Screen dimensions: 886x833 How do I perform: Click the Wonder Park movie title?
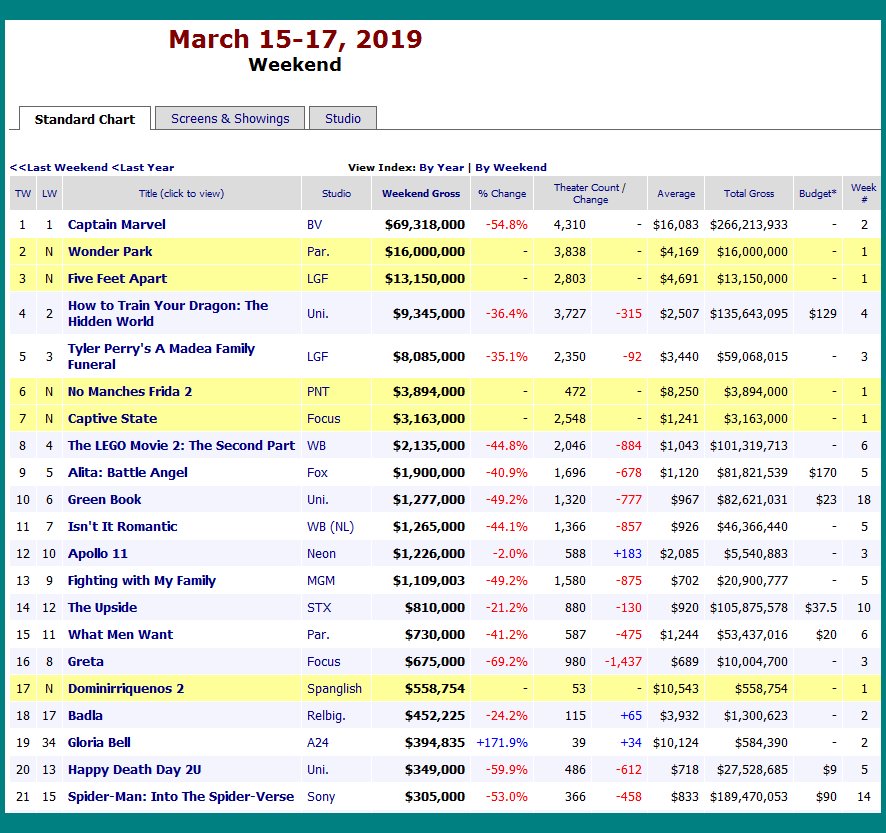[110, 252]
